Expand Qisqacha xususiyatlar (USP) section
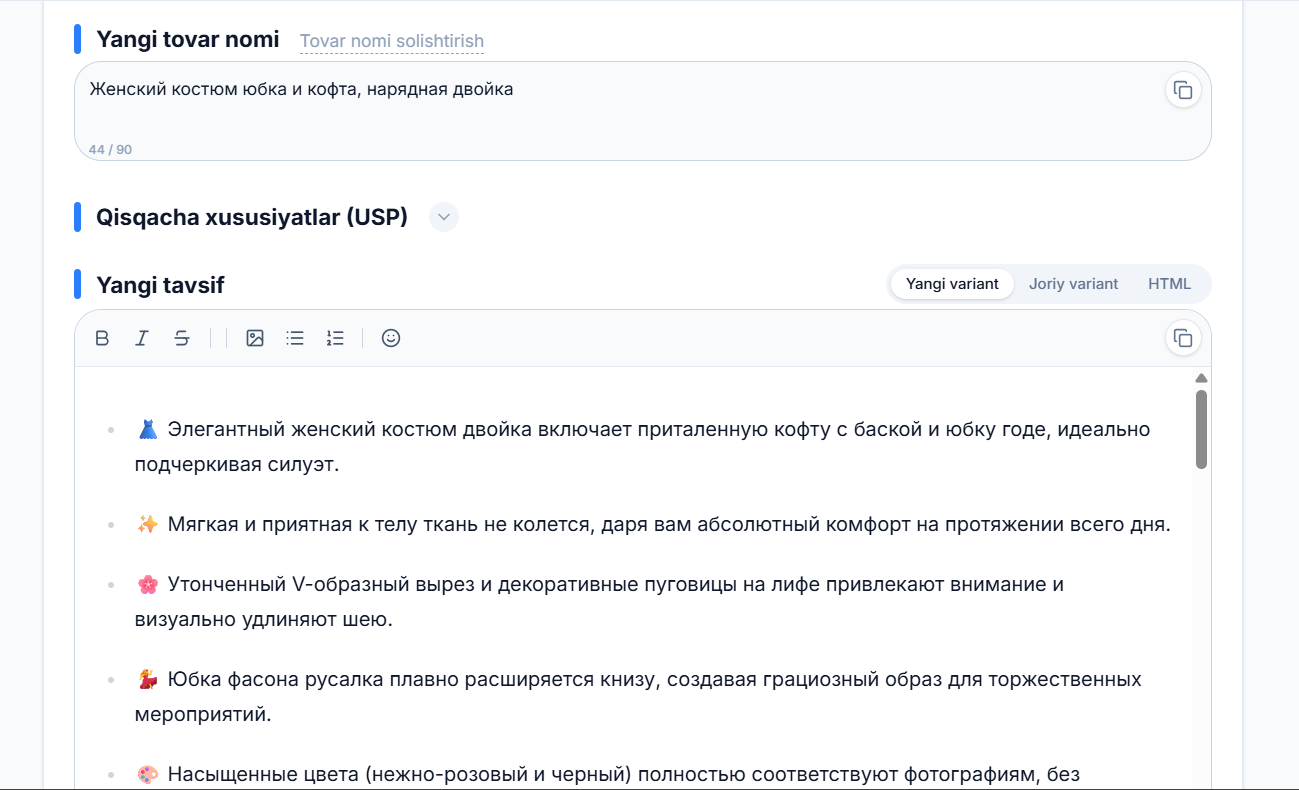 [444, 217]
